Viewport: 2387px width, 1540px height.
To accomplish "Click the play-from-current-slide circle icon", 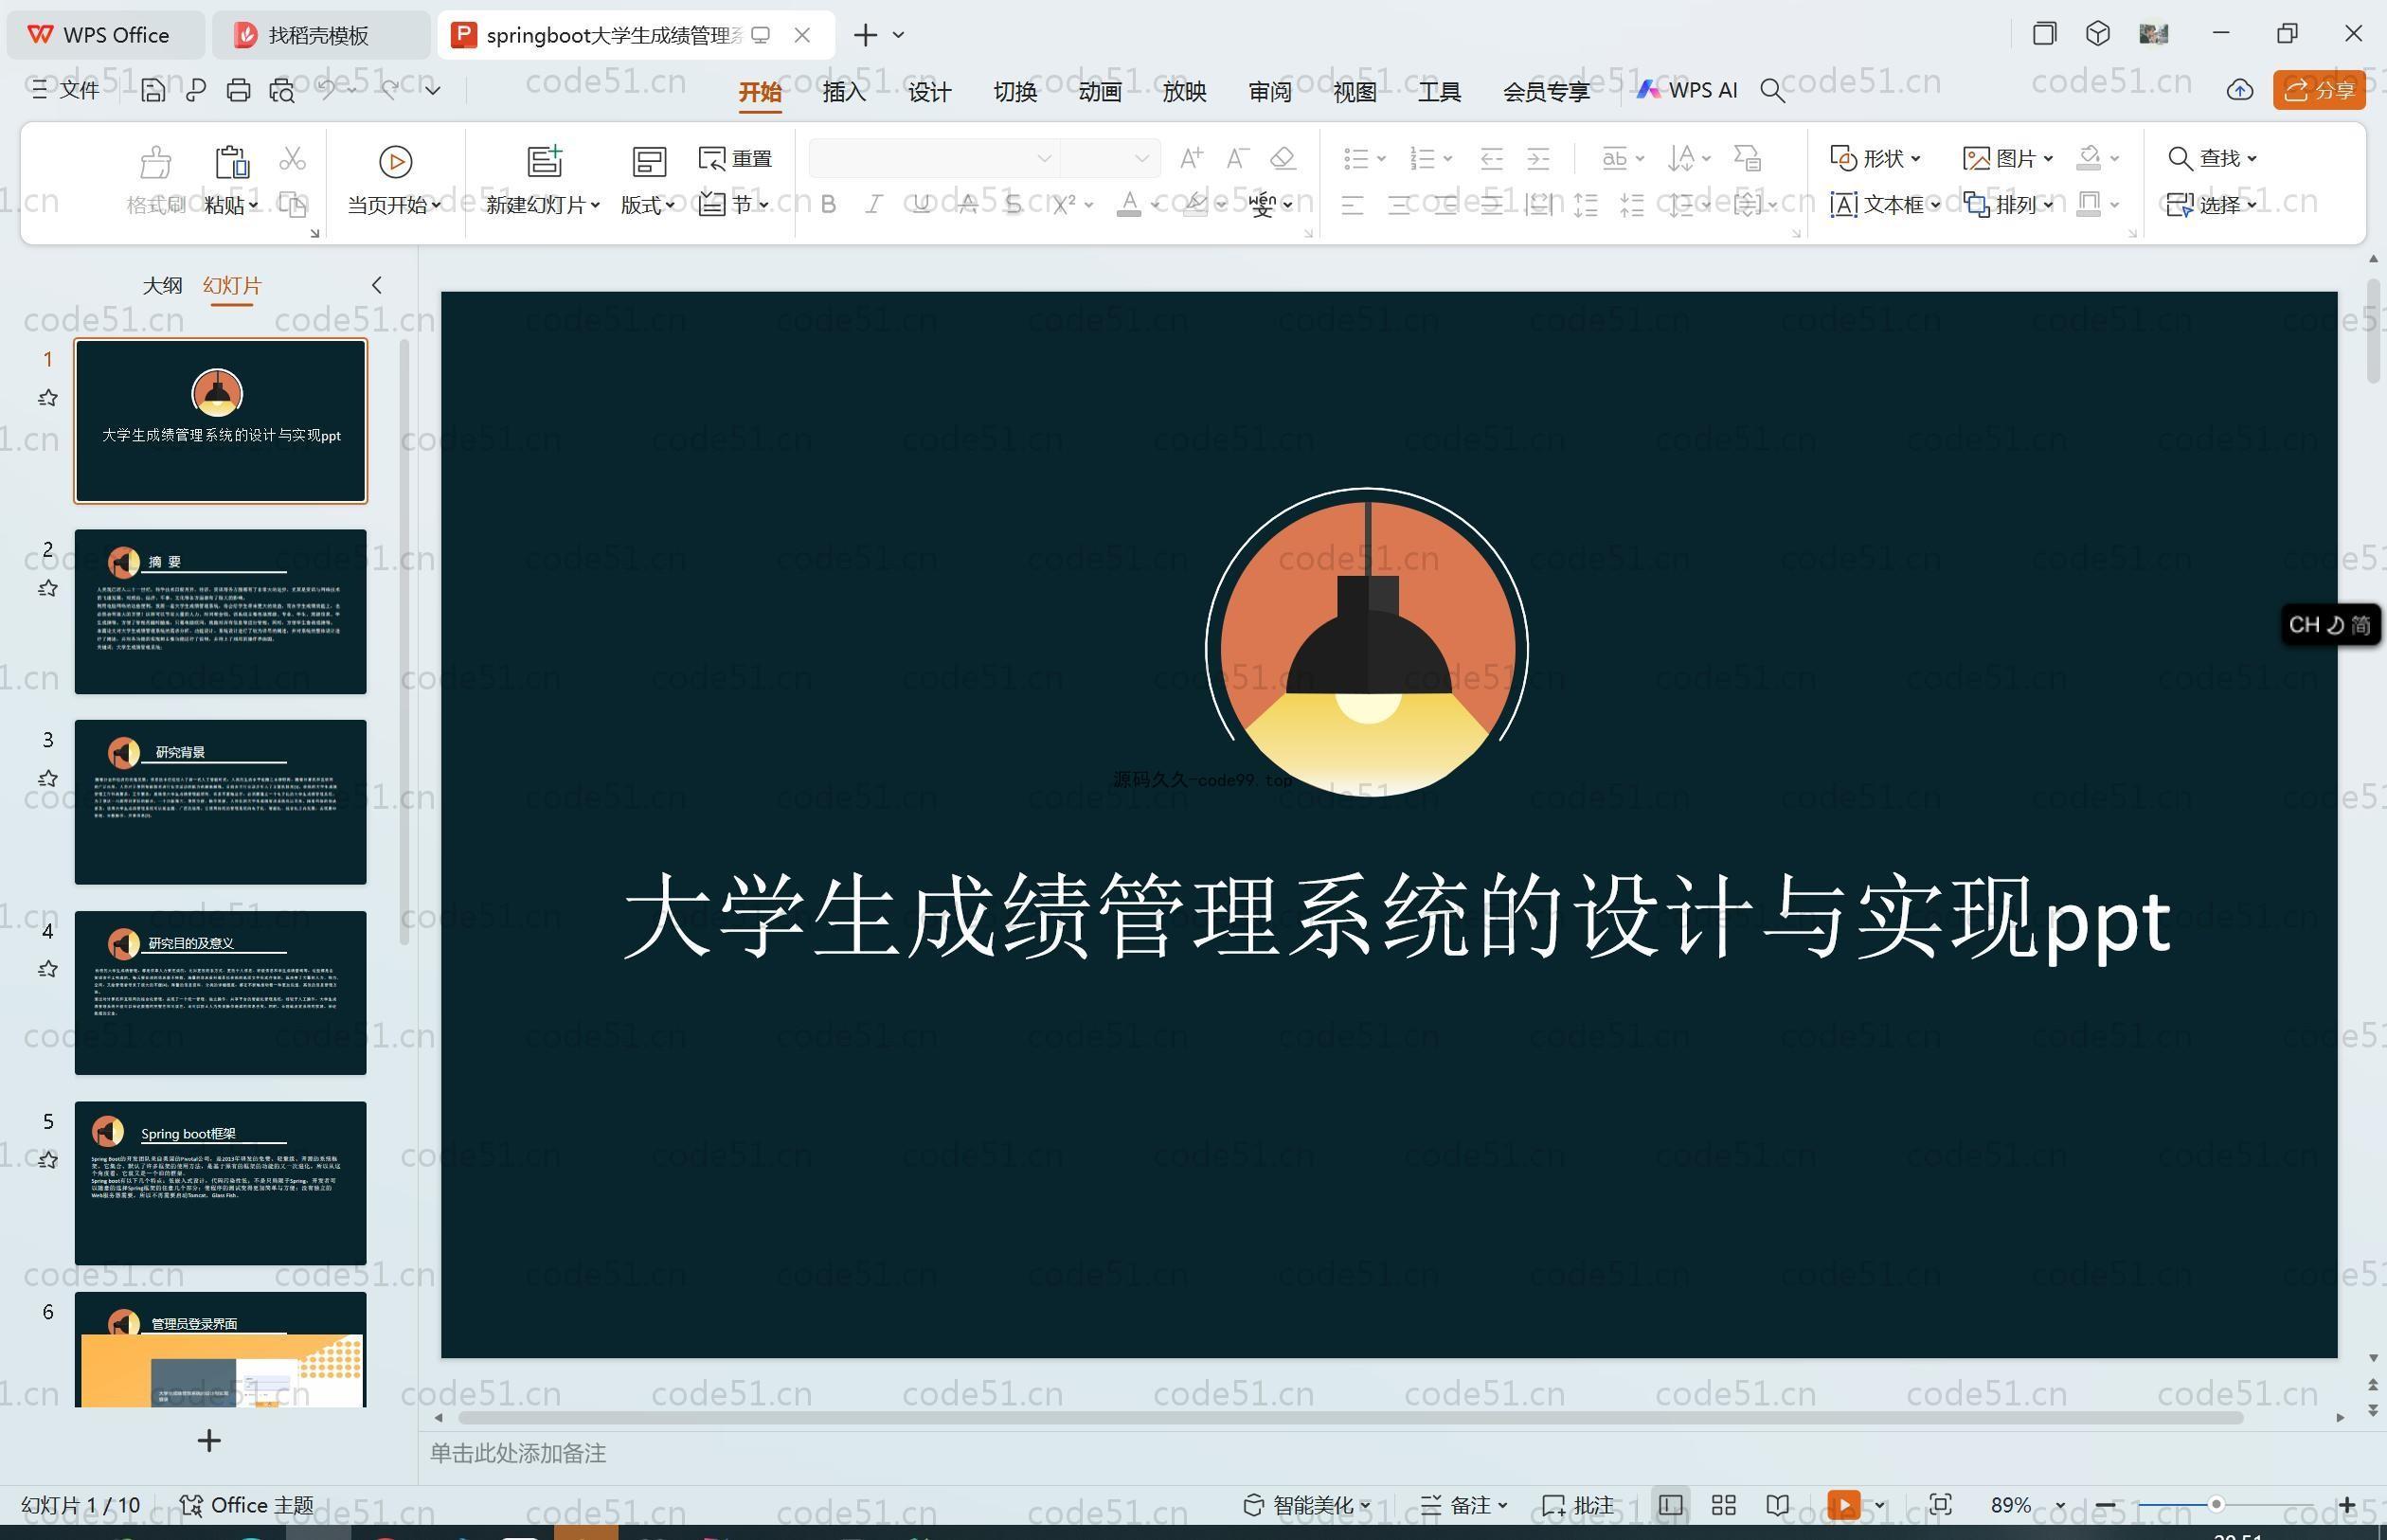I will pyautogui.click(x=395, y=161).
